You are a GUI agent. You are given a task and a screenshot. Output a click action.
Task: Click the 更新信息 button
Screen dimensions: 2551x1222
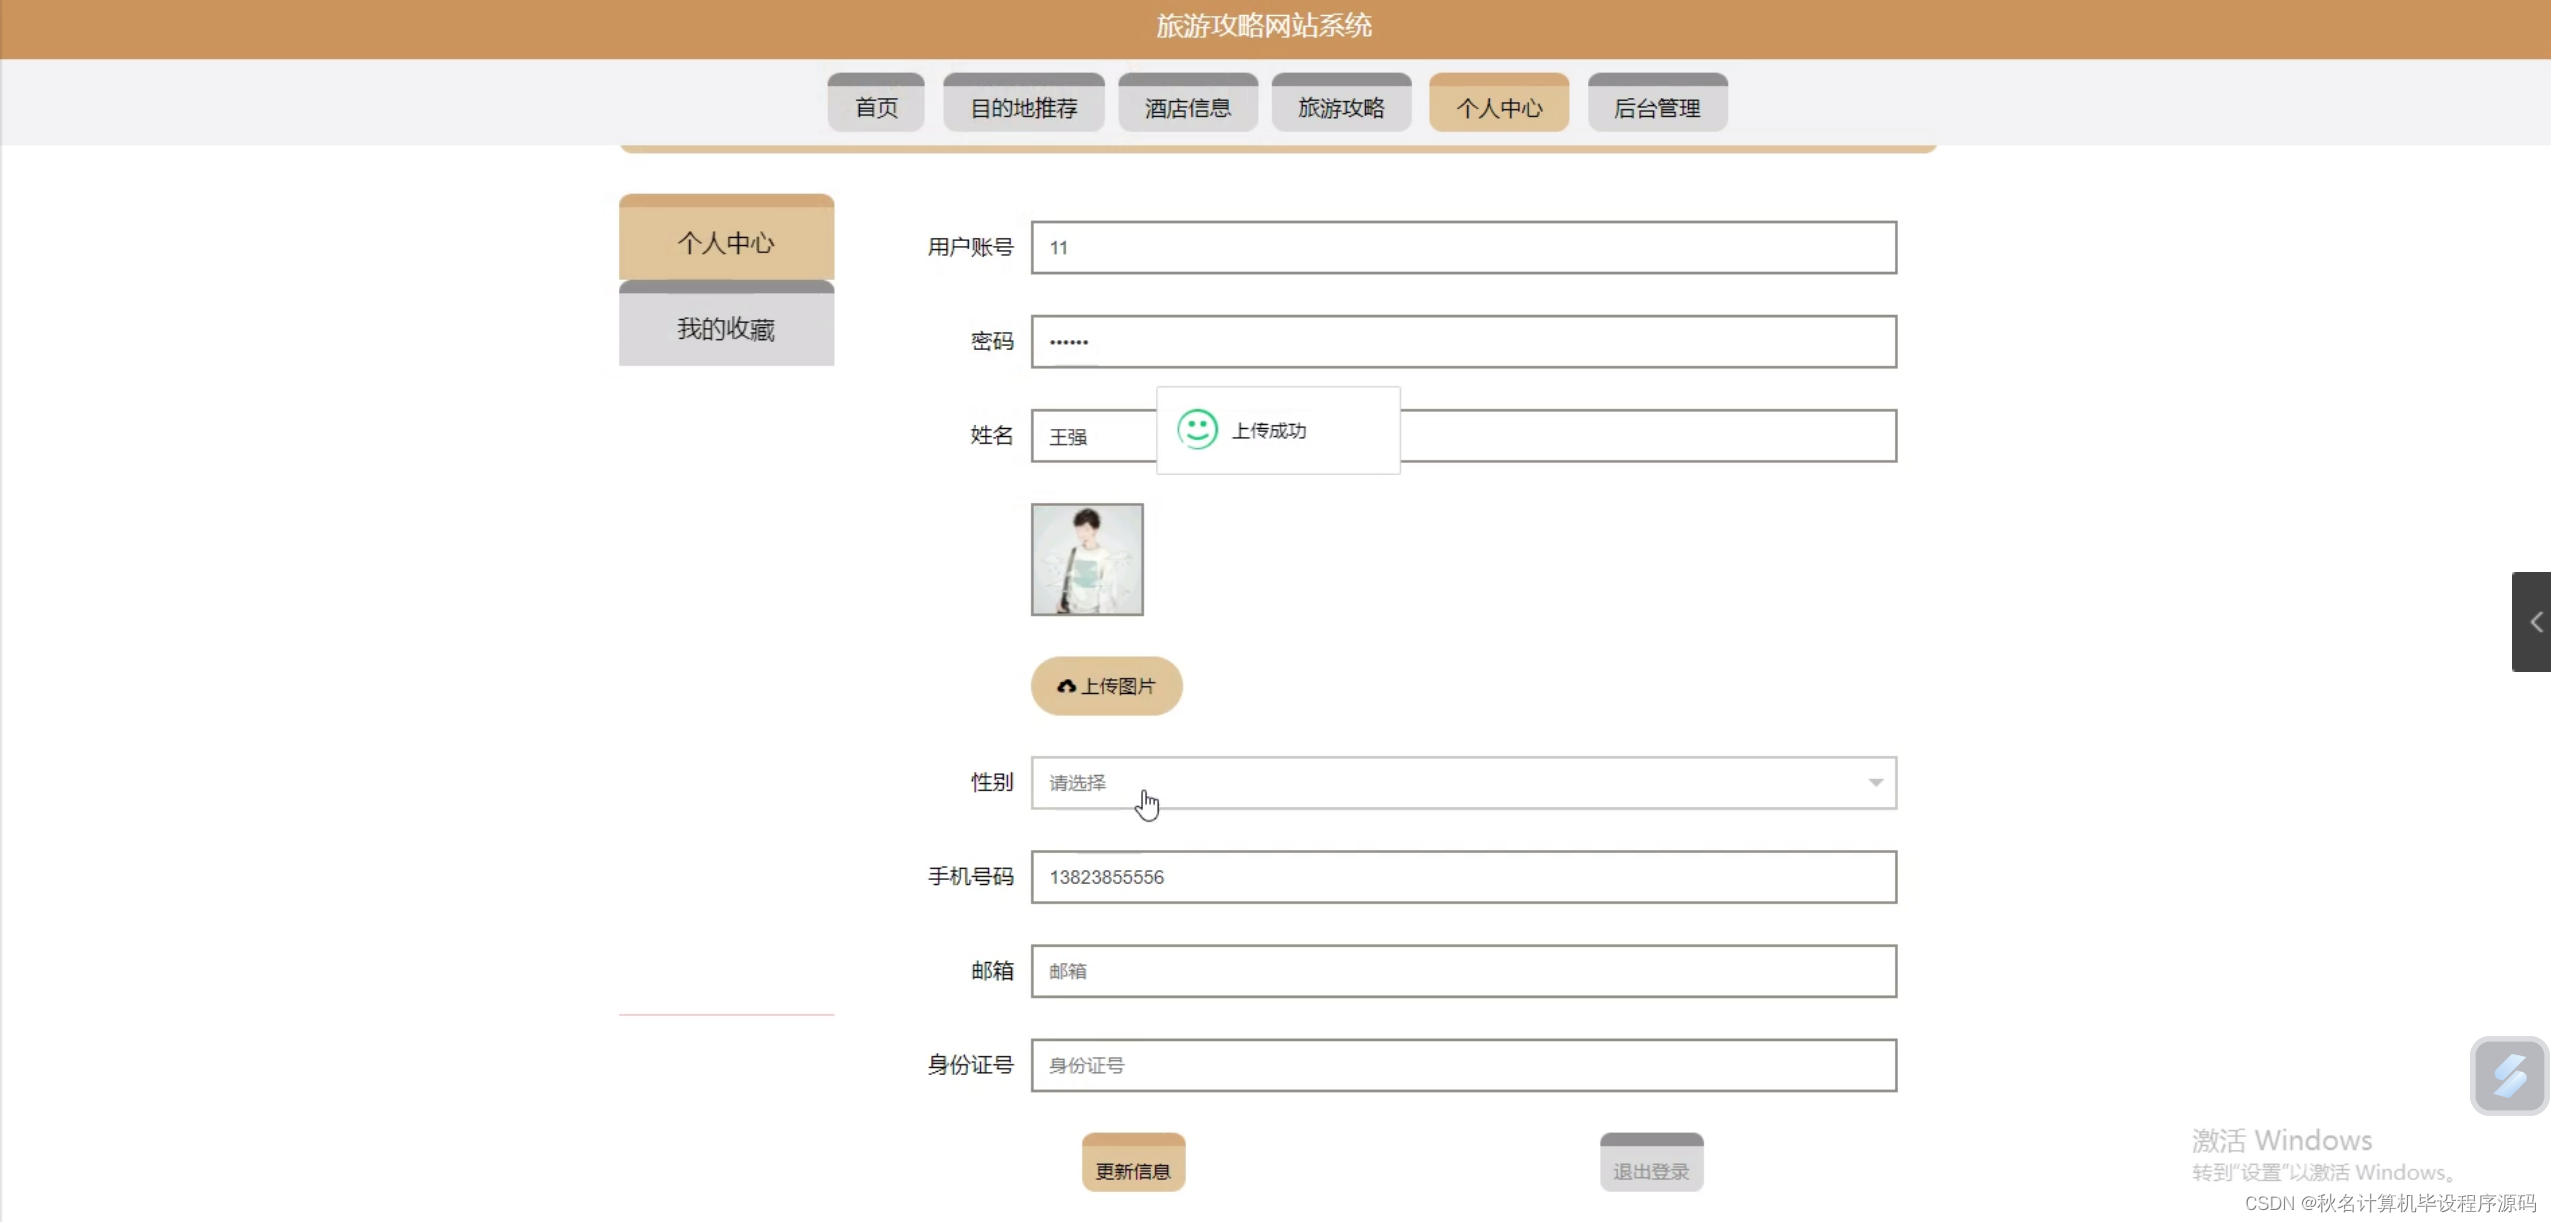coord(1133,1163)
